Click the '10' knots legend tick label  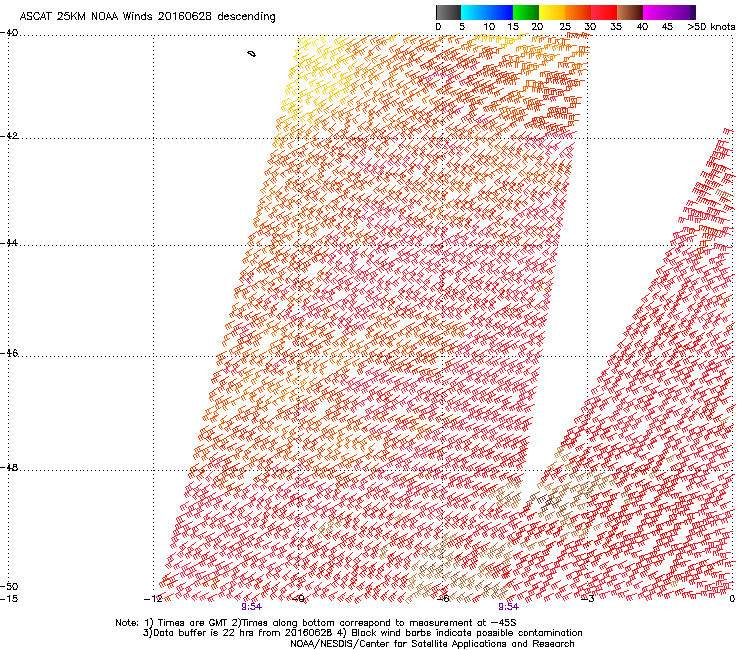[x=489, y=27]
